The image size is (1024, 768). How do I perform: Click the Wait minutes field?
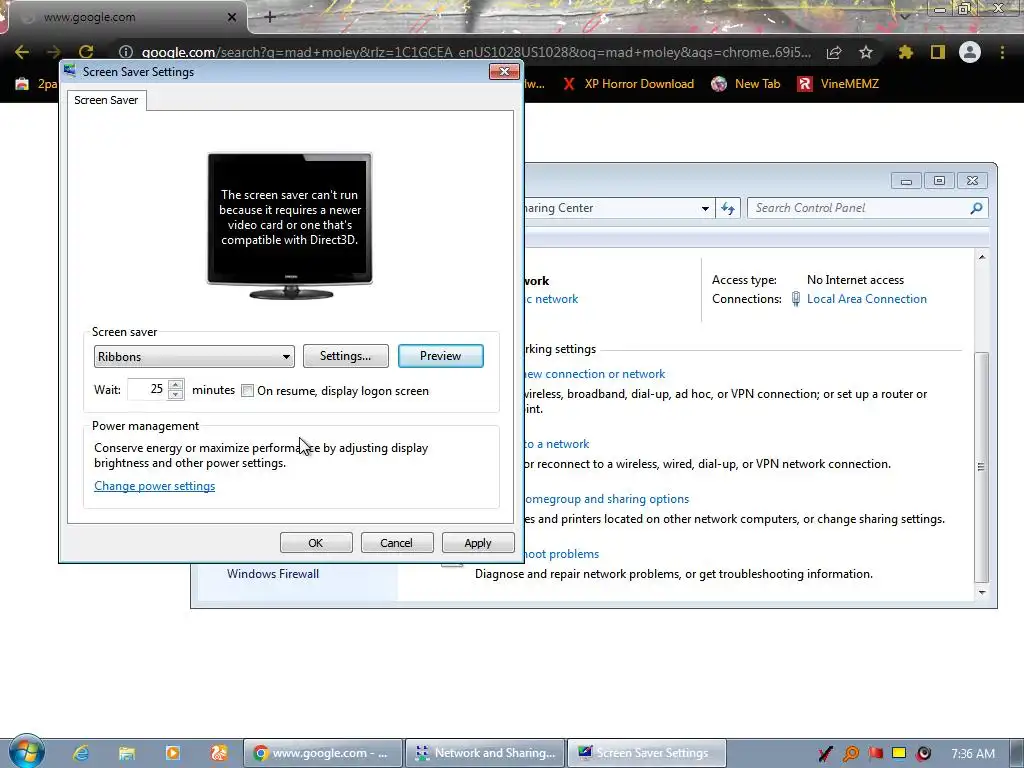[147, 389]
